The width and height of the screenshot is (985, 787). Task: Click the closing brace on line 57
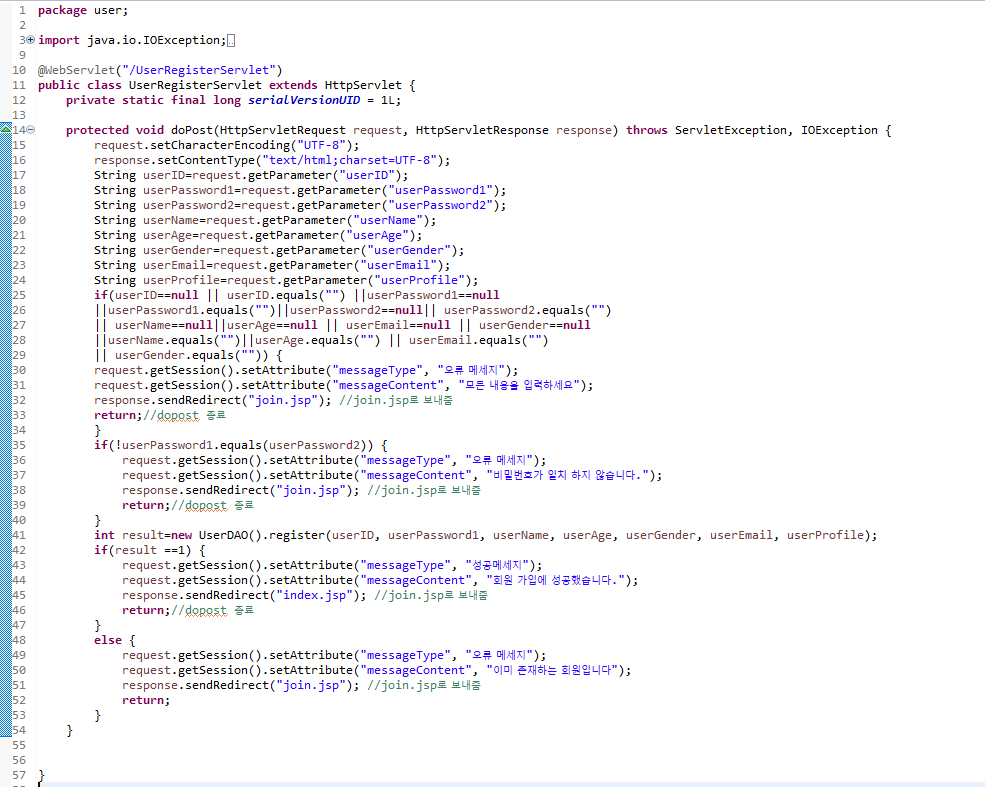pos(41,776)
